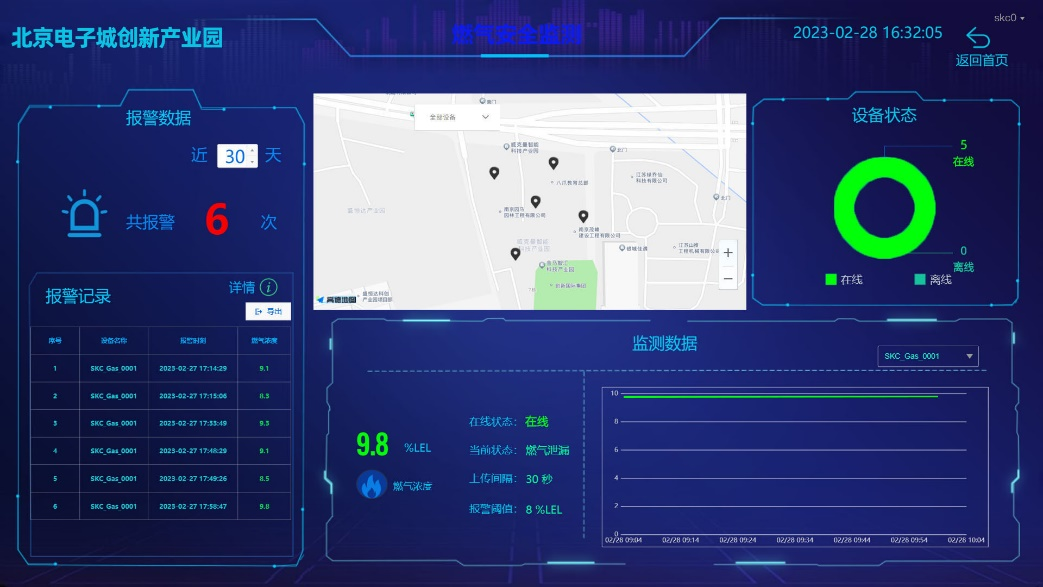Open the SKC_Gas_0001 device selector dropdown
Screen dimensions: 1043x587
[x=928, y=356]
